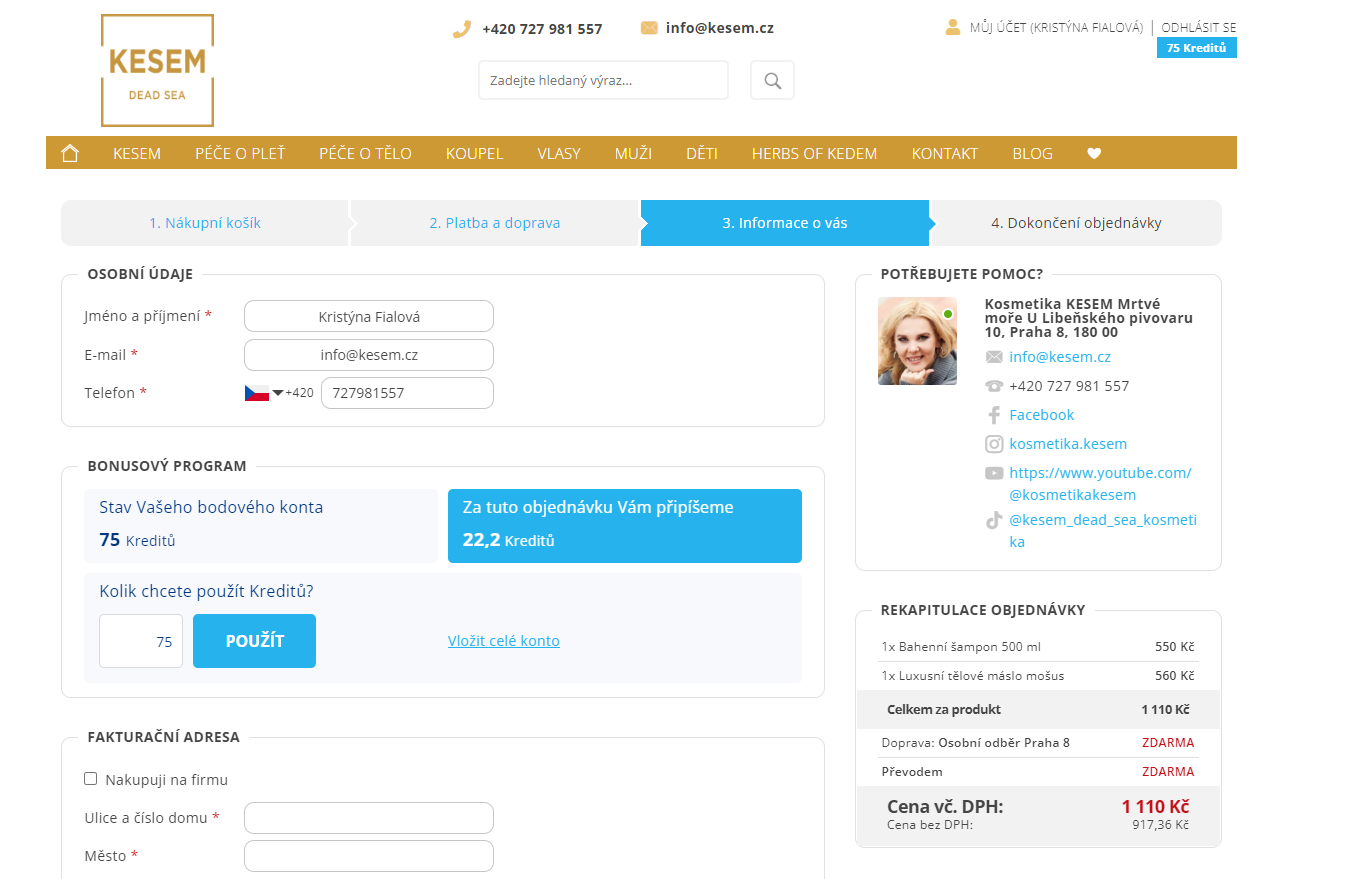The image size is (1368, 879).
Task: Click ODHLÁSIT SE to log out
Action: coord(1199,28)
